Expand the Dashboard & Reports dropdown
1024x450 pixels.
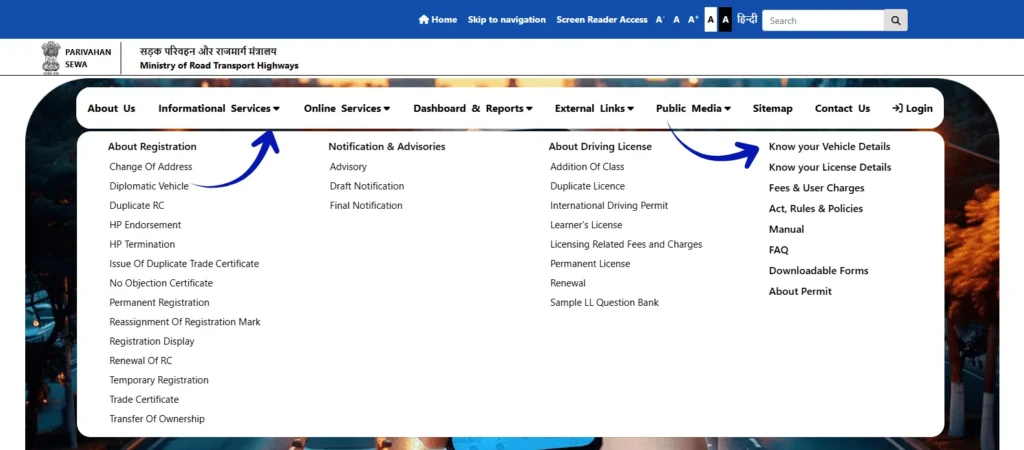click(x=472, y=108)
